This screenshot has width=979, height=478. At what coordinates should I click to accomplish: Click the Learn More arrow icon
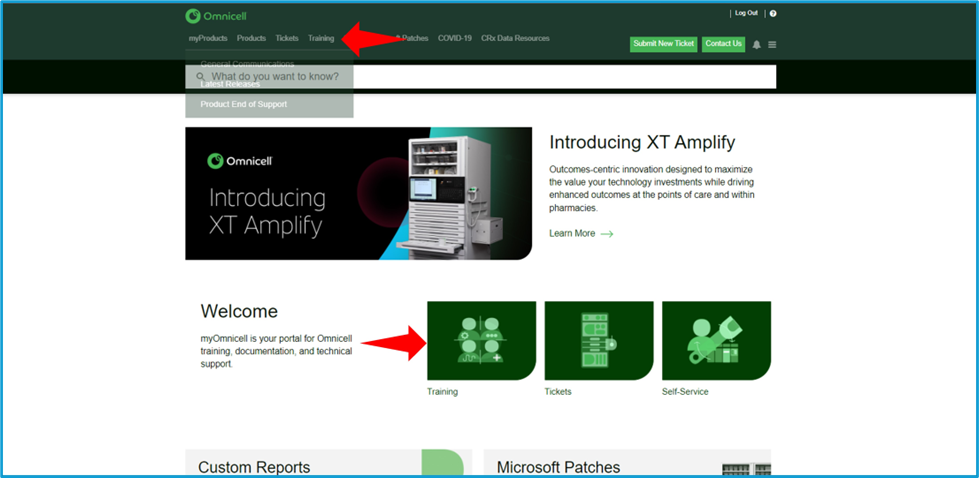[x=607, y=234]
